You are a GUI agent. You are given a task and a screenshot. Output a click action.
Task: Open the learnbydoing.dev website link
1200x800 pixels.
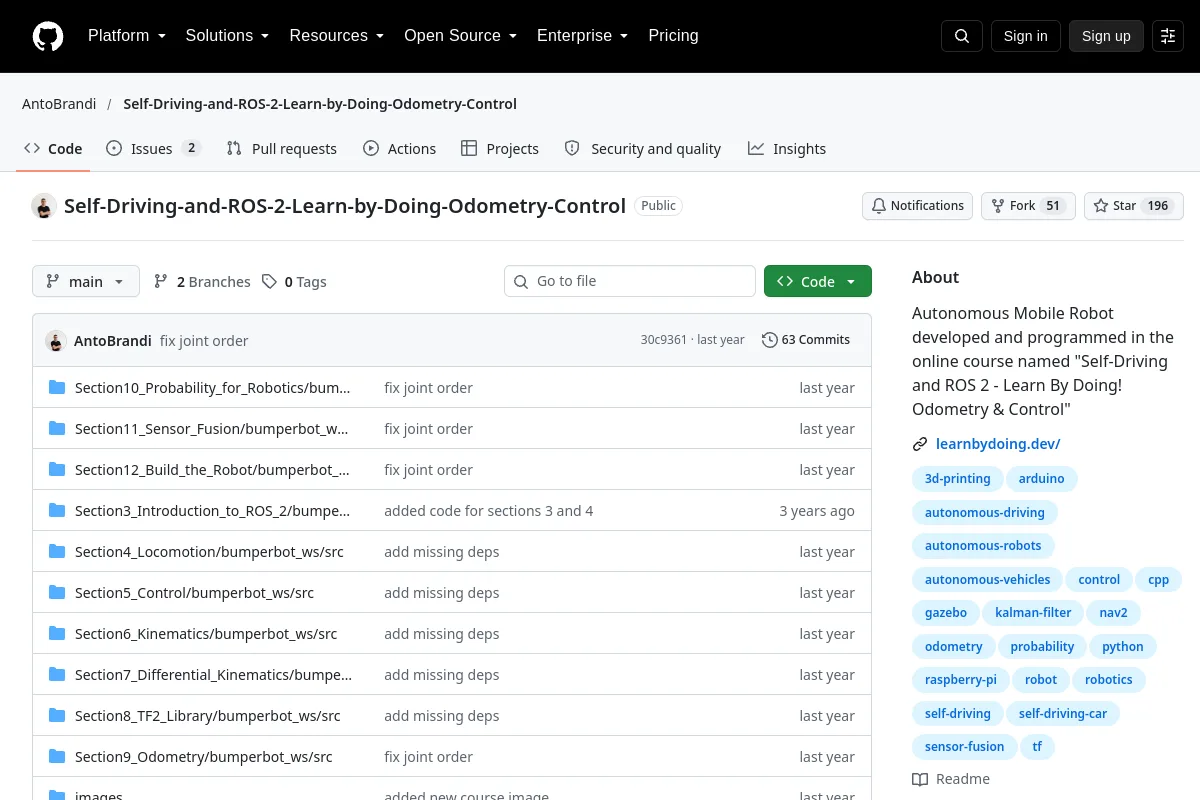coord(998,444)
